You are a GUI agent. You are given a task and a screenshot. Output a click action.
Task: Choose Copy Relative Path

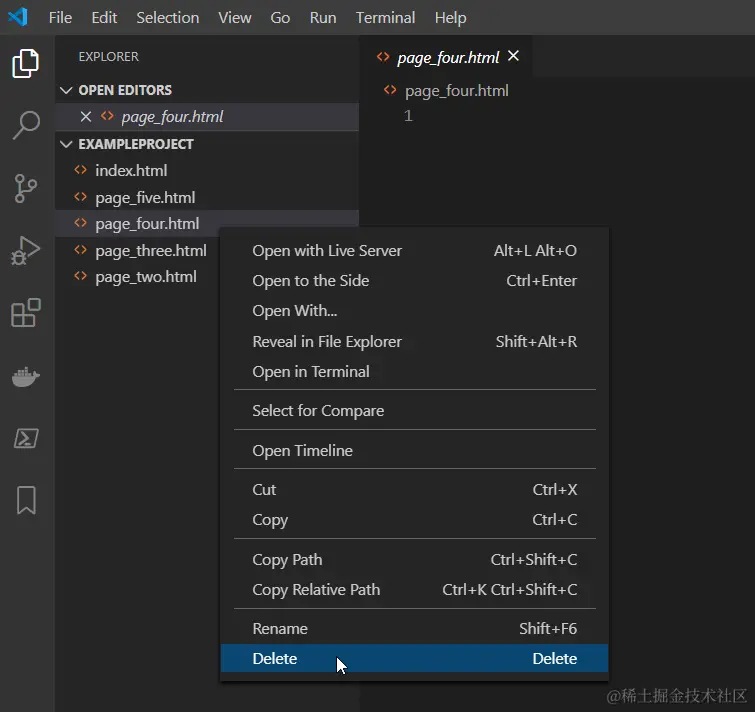(414, 590)
